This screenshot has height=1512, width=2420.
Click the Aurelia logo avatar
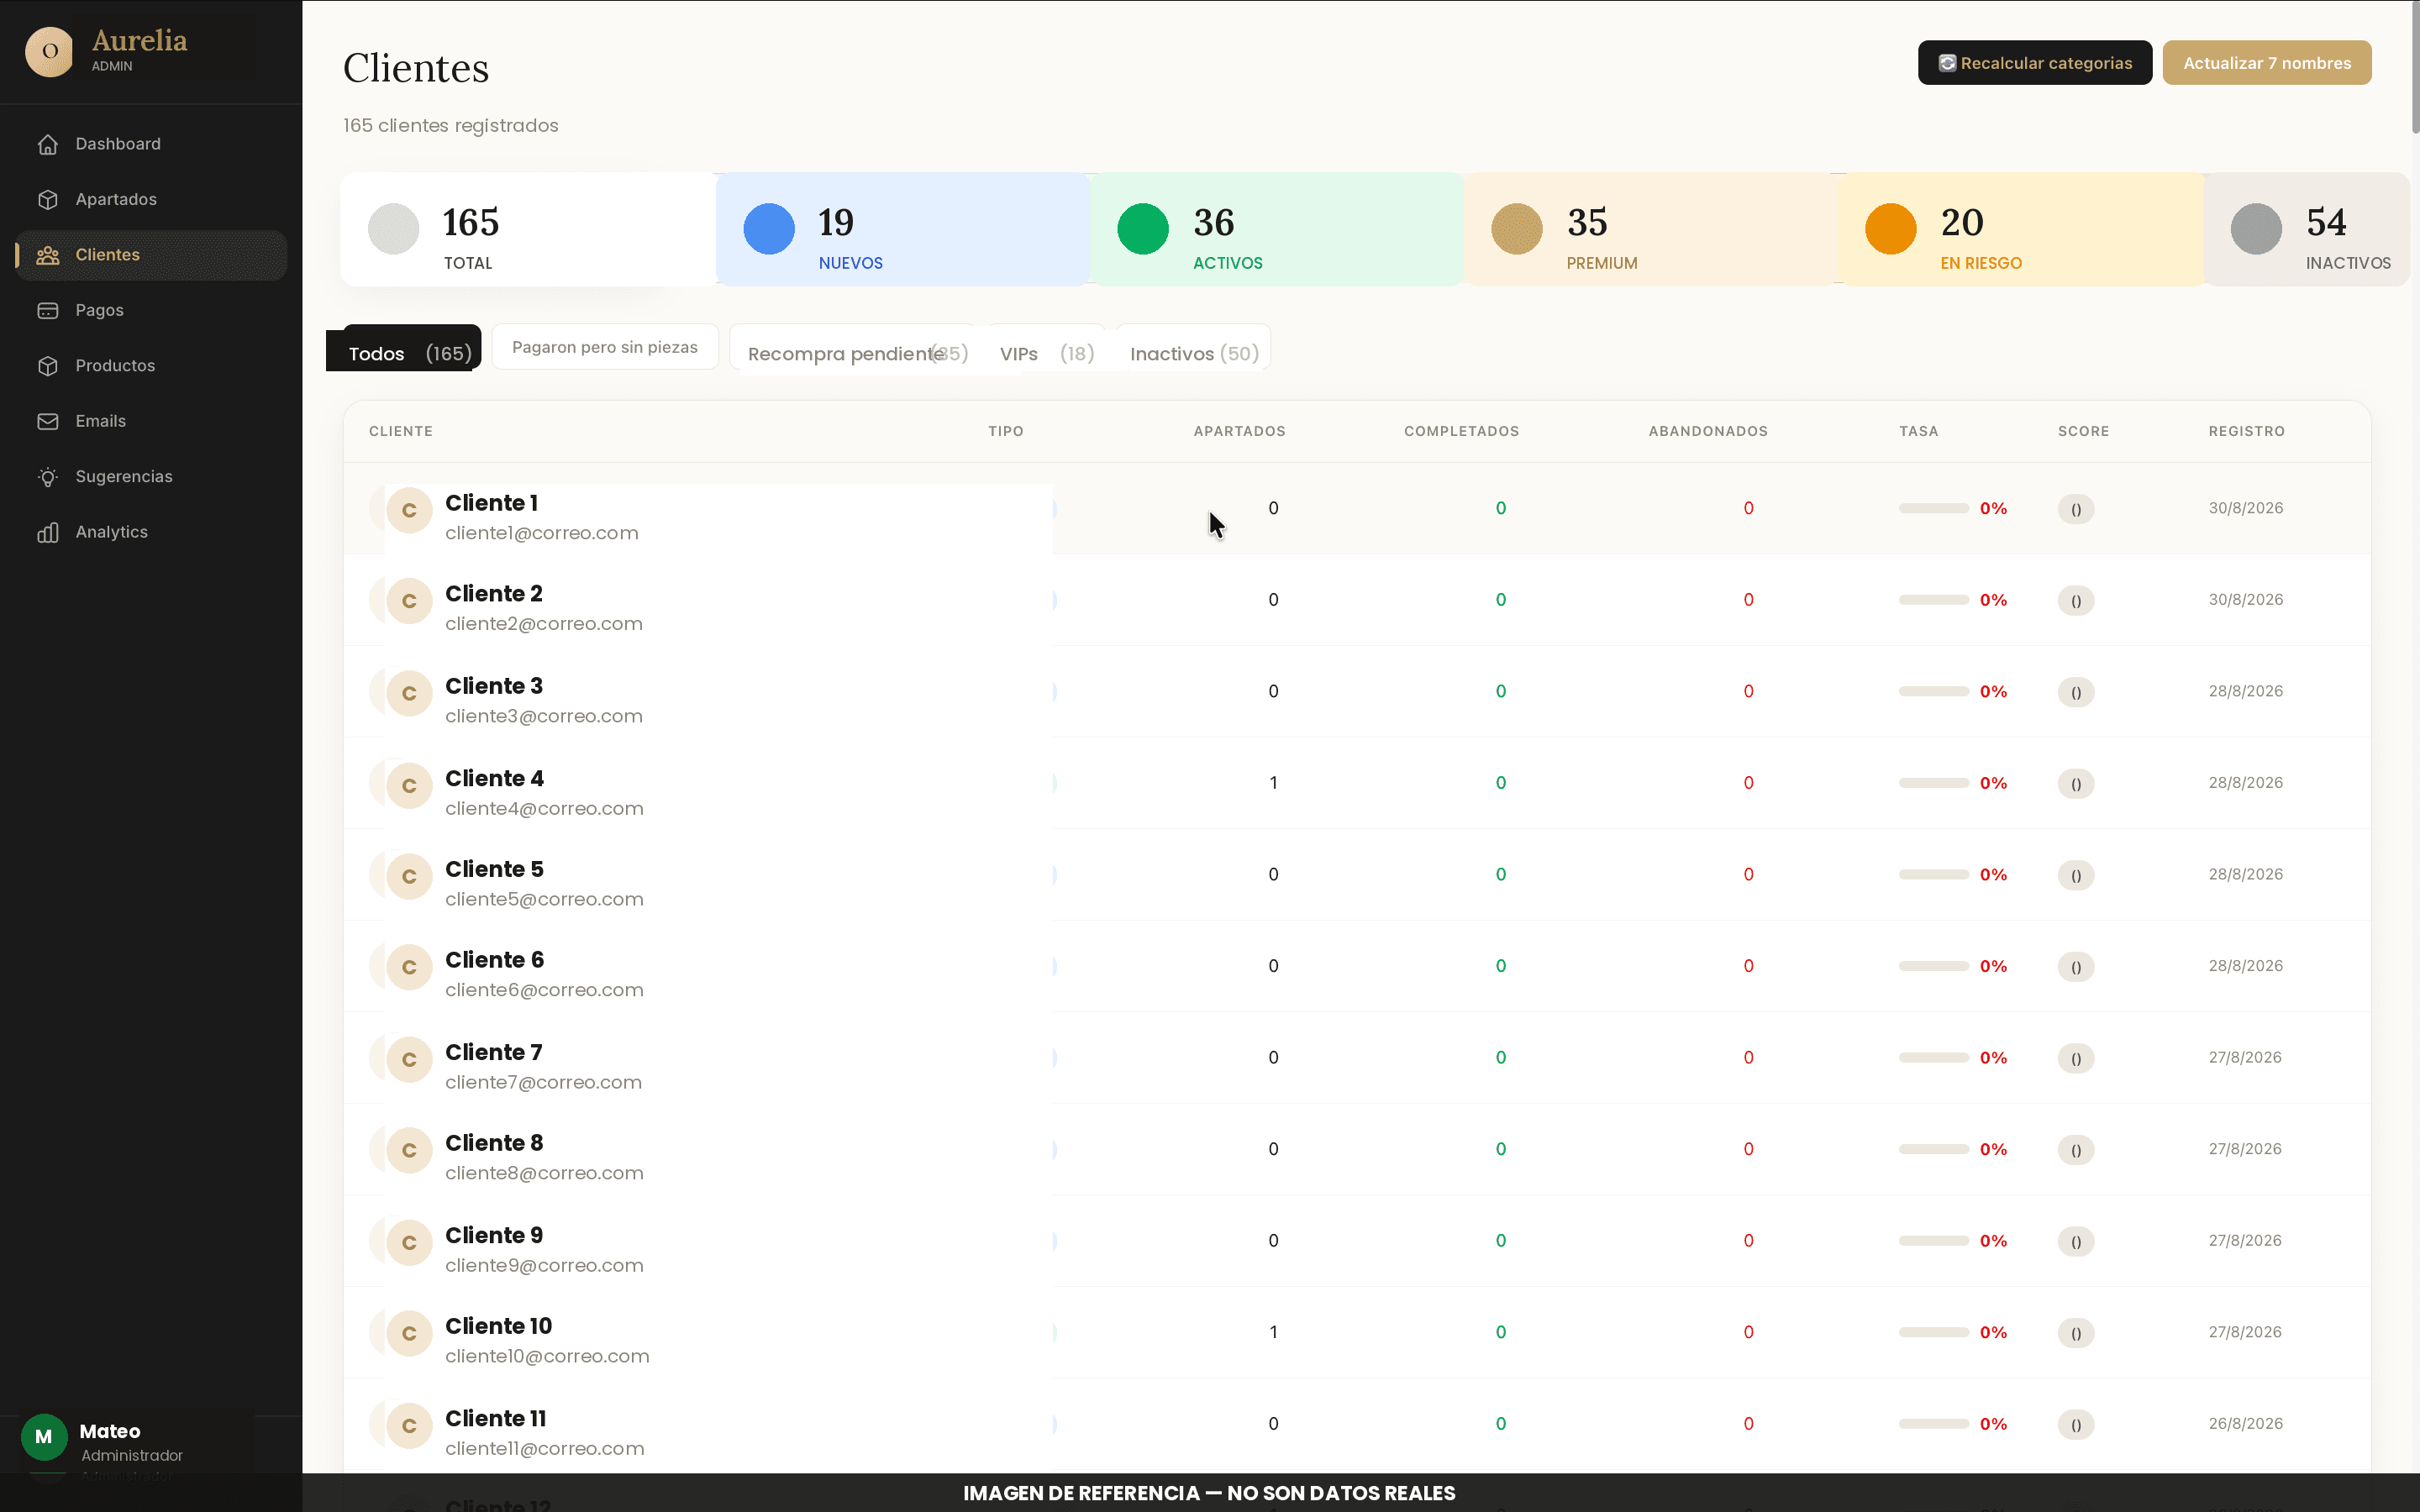[49, 51]
